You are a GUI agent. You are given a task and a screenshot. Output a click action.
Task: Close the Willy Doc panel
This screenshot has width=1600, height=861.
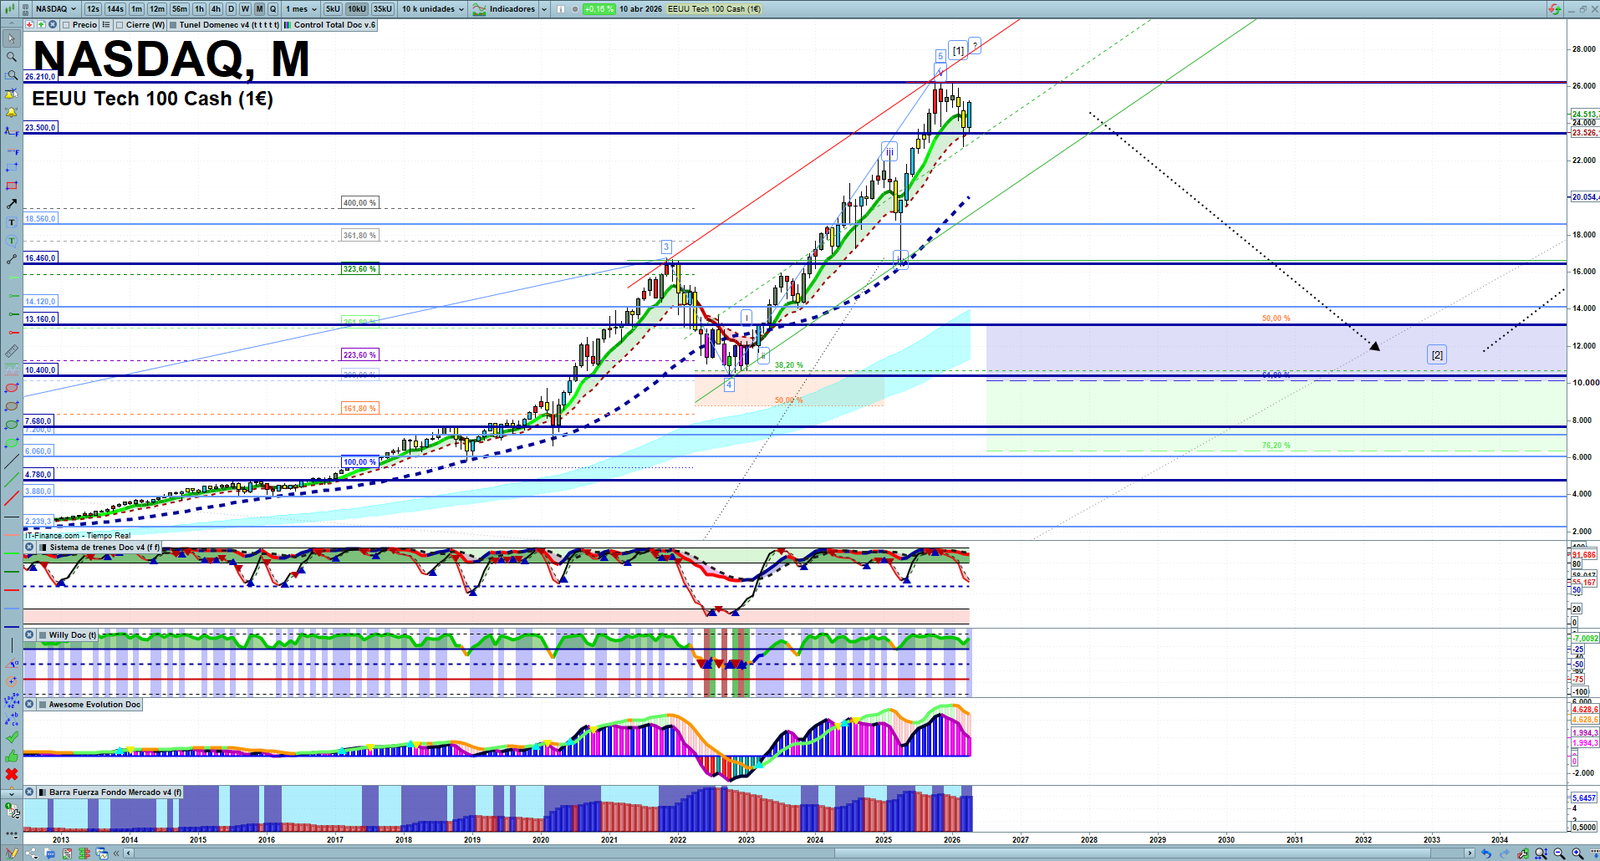click(x=30, y=635)
